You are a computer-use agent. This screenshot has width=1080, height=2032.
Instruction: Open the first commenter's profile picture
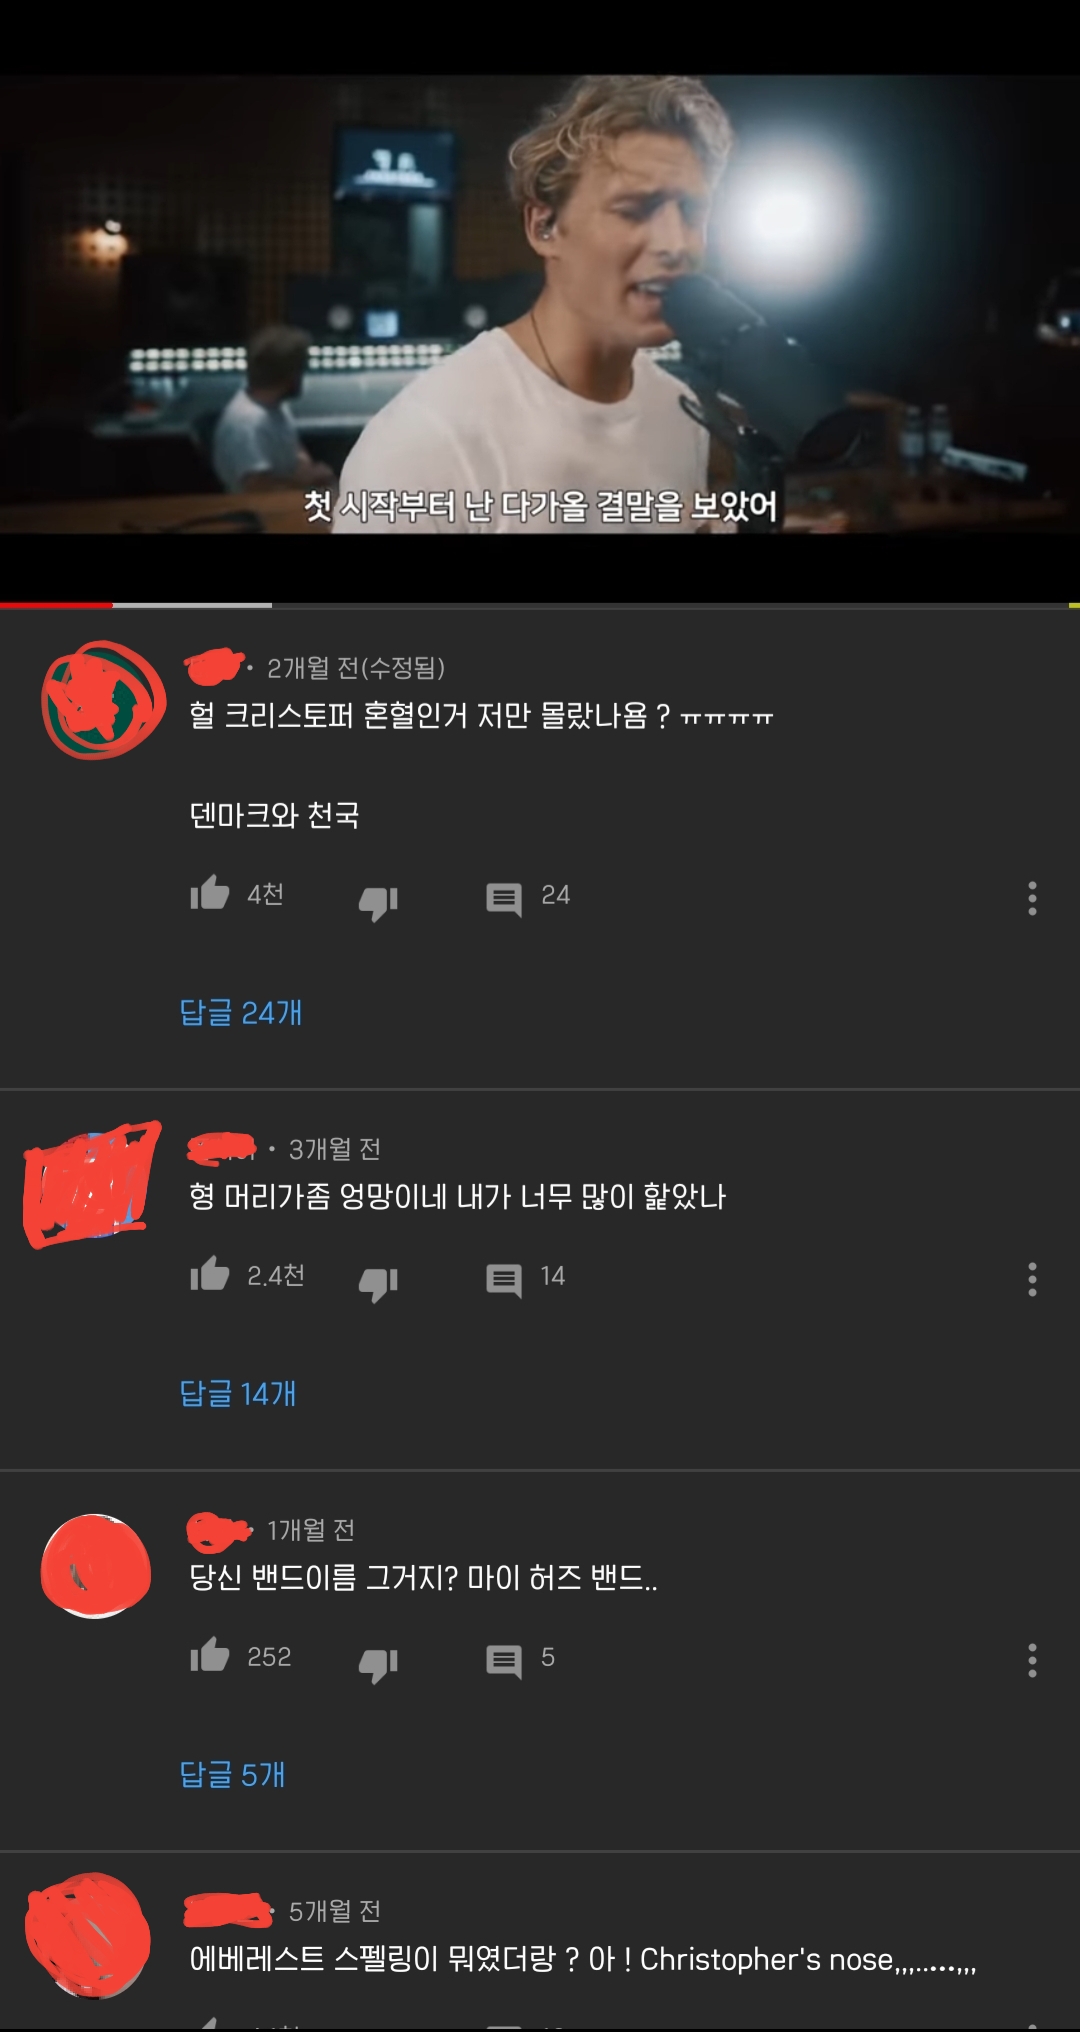pyautogui.click(x=103, y=699)
